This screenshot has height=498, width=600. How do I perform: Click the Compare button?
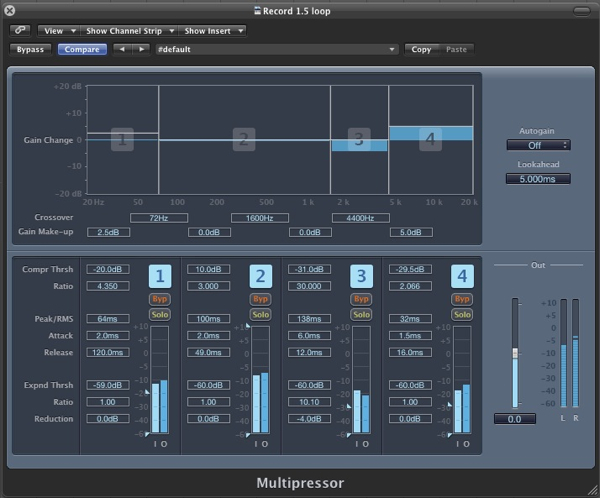pos(82,49)
